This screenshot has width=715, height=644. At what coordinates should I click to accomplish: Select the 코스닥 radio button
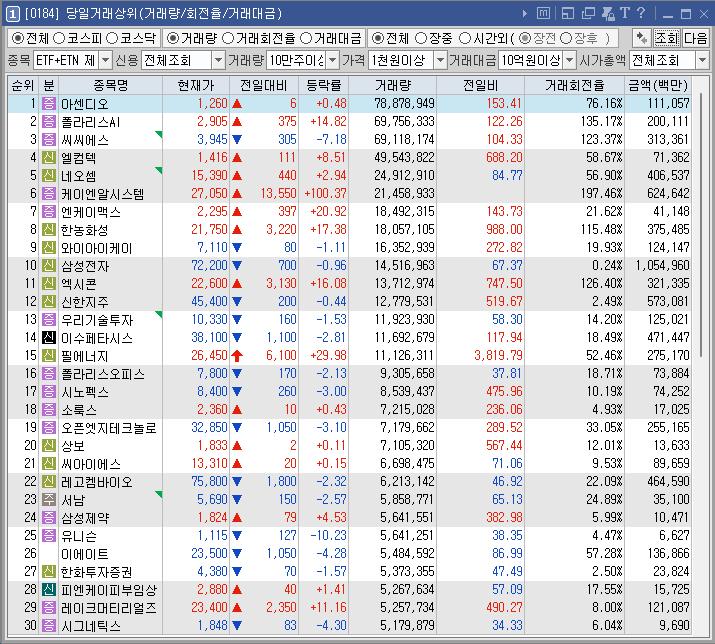[x=112, y=38]
